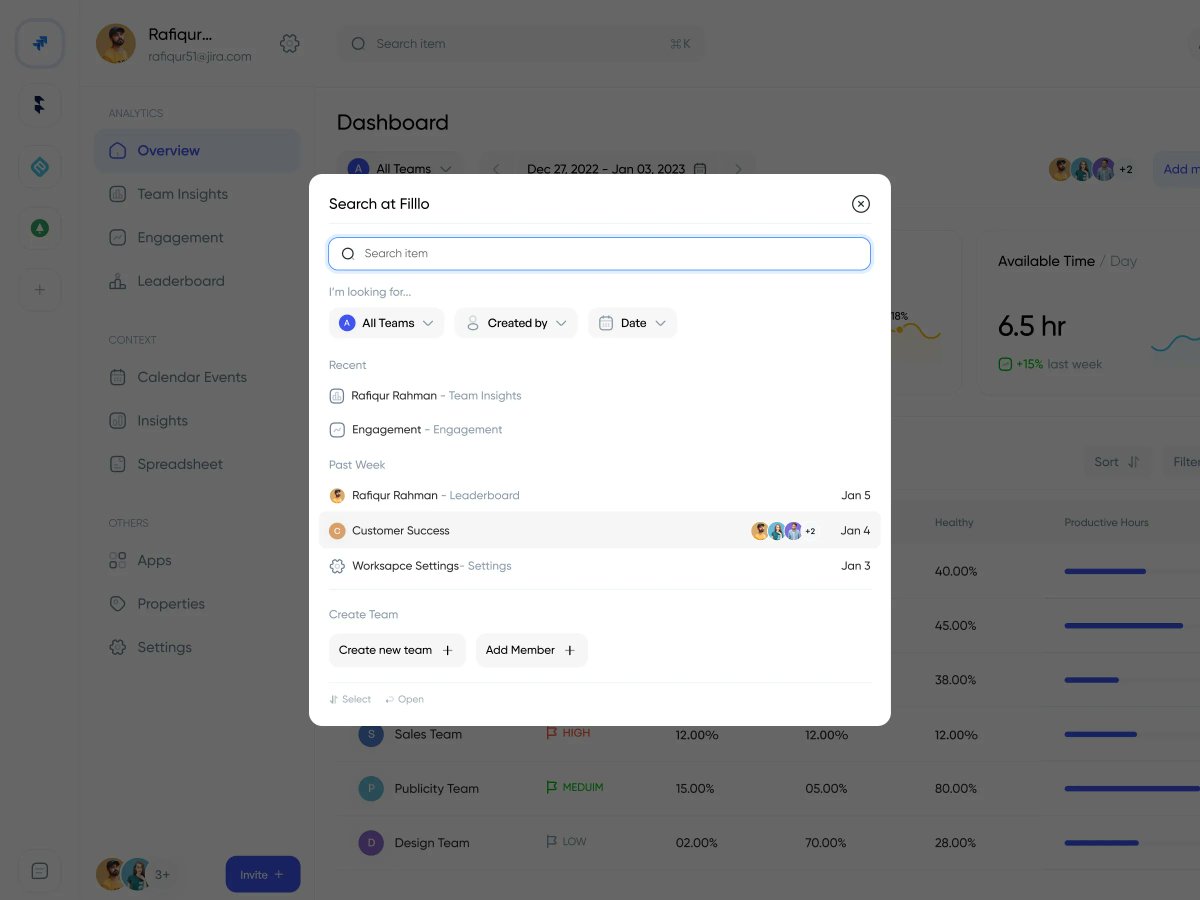
Task: Open the All Teams dropdown on the Dashboard
Action: coord(401,169)
